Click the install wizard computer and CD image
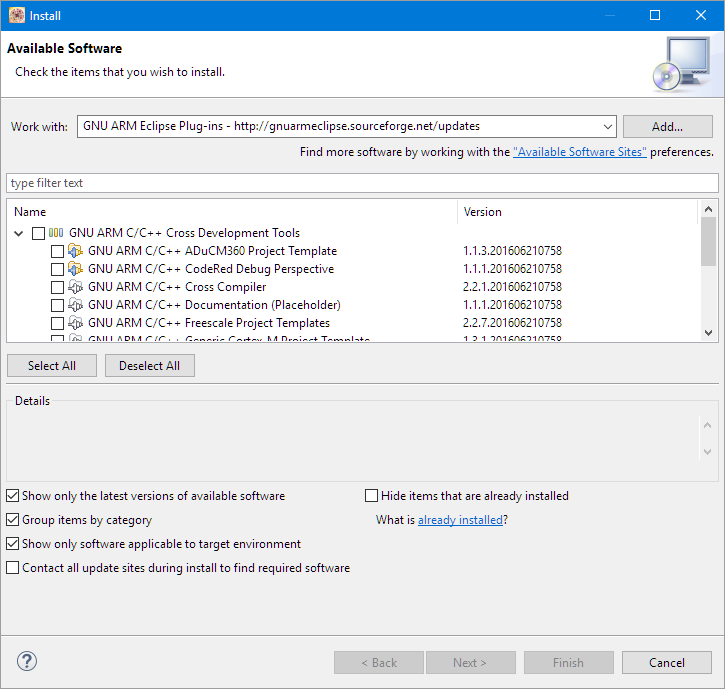 pos(682,64)
